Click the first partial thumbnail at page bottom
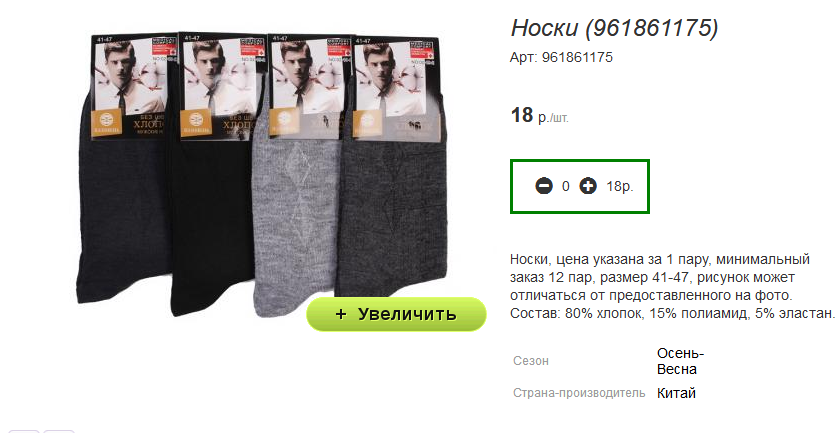This screenshot has height=433, width=837. click(24, 430)
